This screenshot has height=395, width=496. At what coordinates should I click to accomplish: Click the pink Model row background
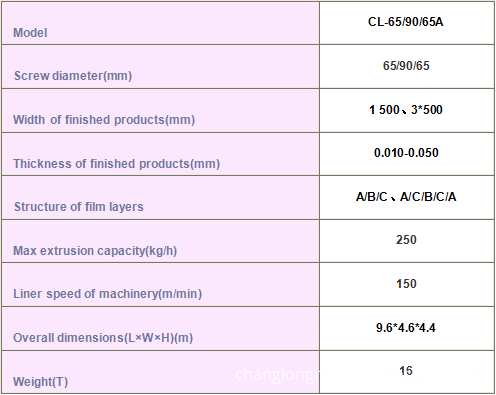coord(160,23)
